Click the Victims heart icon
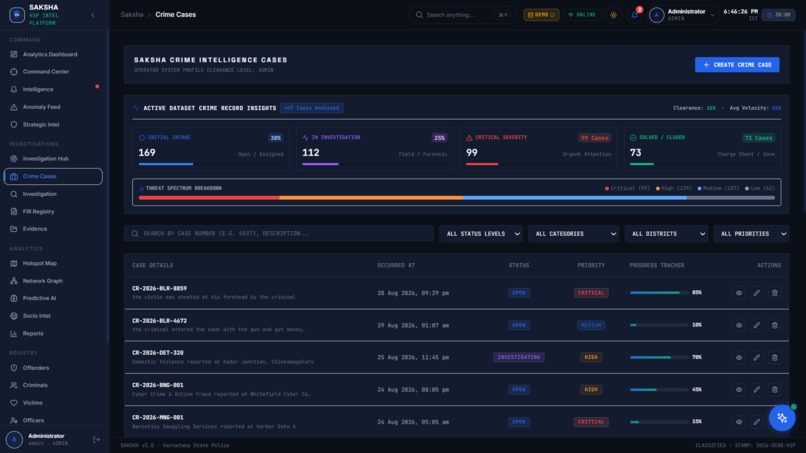This screenshot has height=453, width=806. pyautogui.click(x=14, y=403)
